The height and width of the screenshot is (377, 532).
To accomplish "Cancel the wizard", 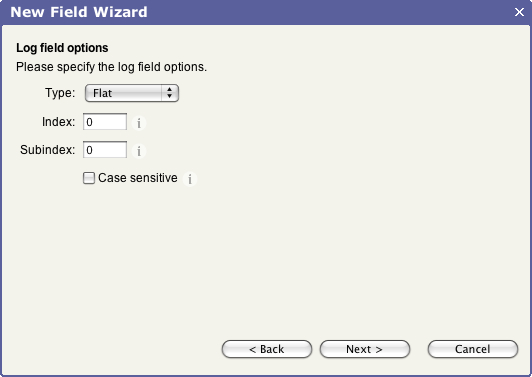I will (x=473, y=349).
